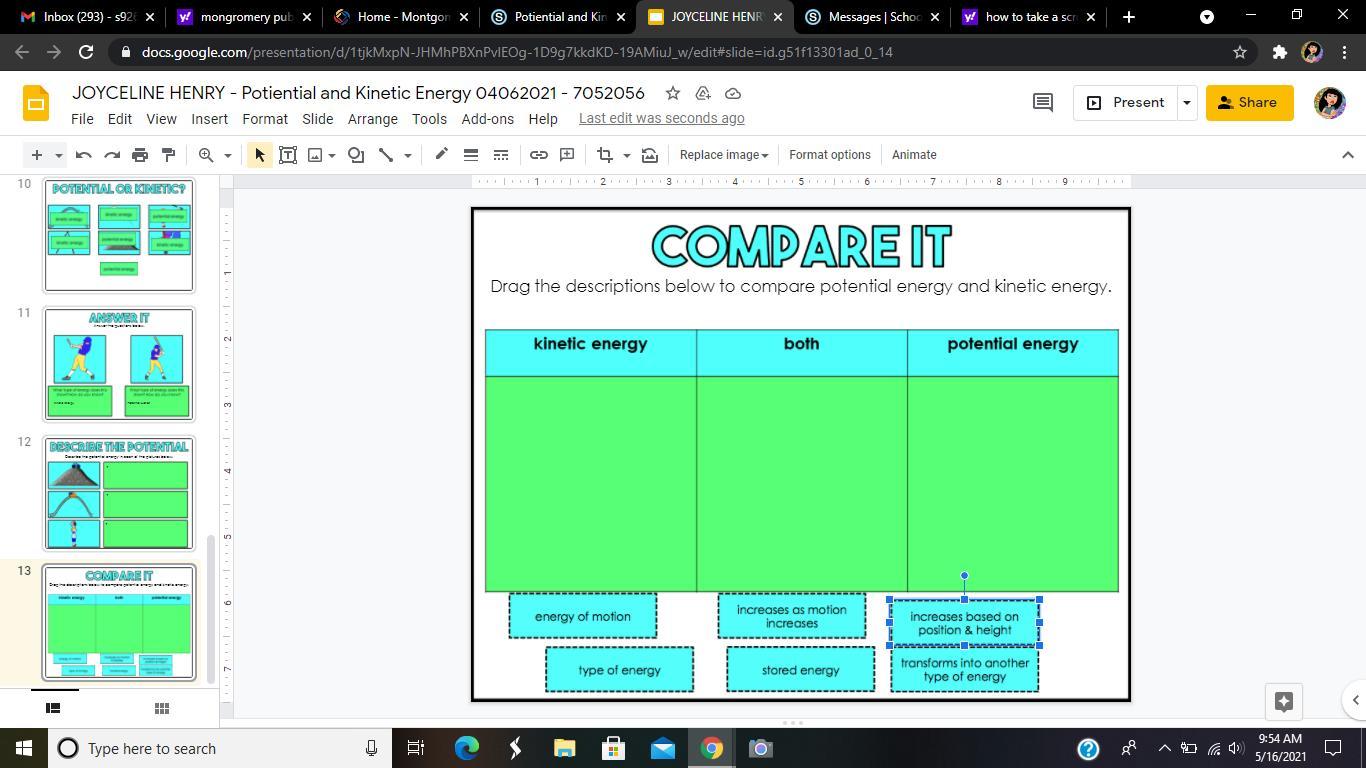
Task: Click the Undo arrow in toolbar
Action: click(x=84, y=155)
